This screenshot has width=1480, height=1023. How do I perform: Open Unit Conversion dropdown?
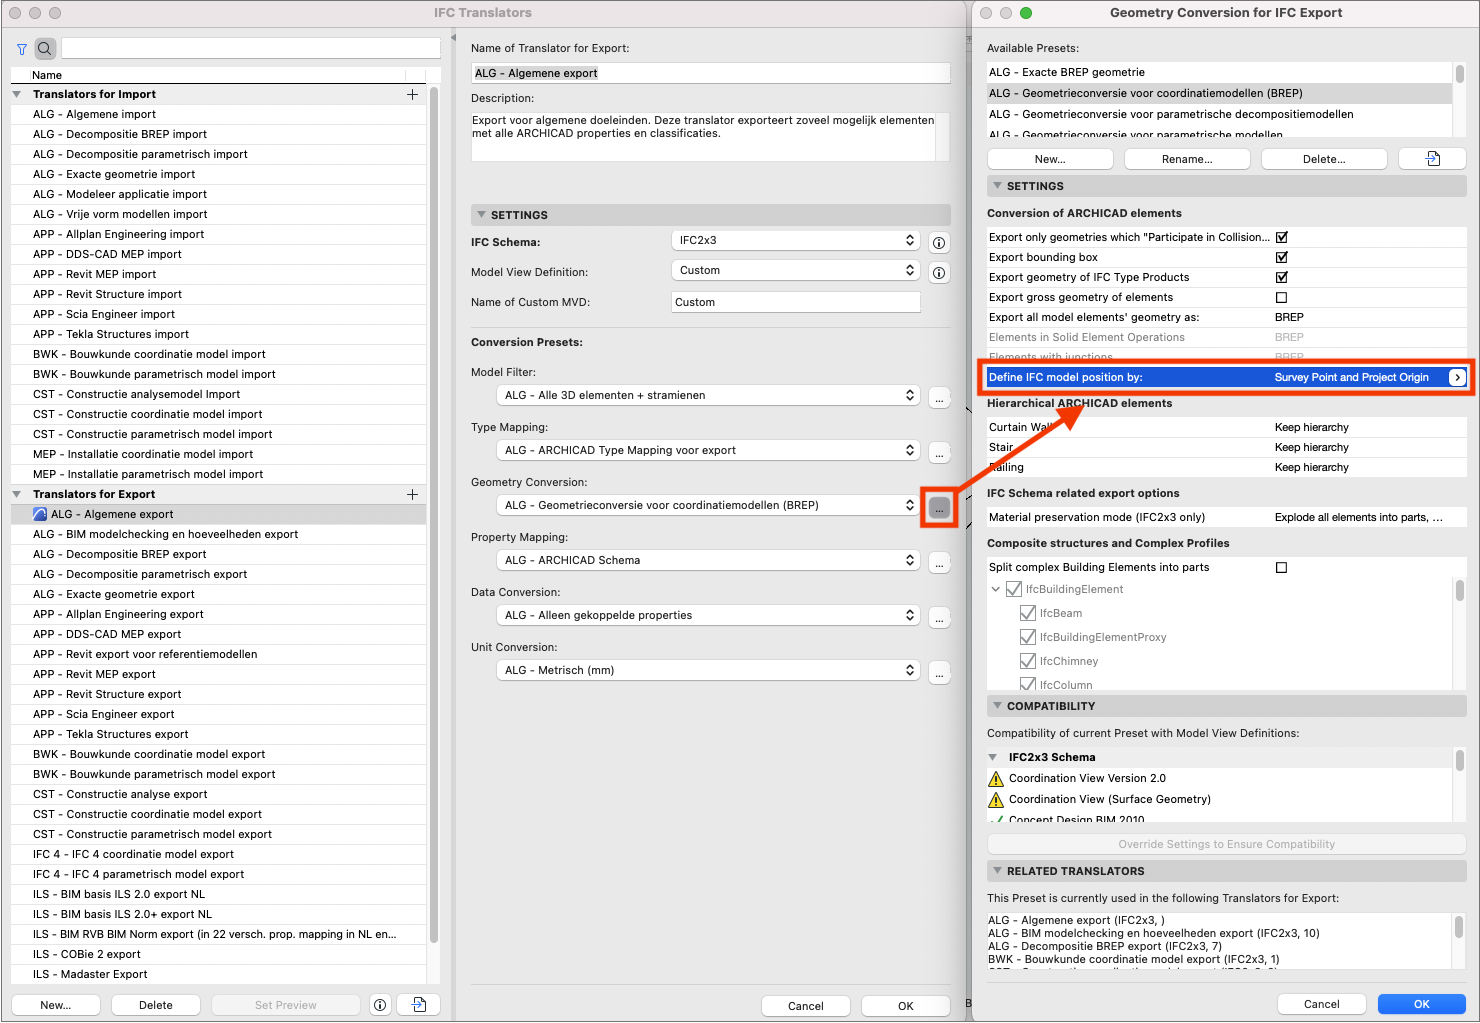(708, 670)
